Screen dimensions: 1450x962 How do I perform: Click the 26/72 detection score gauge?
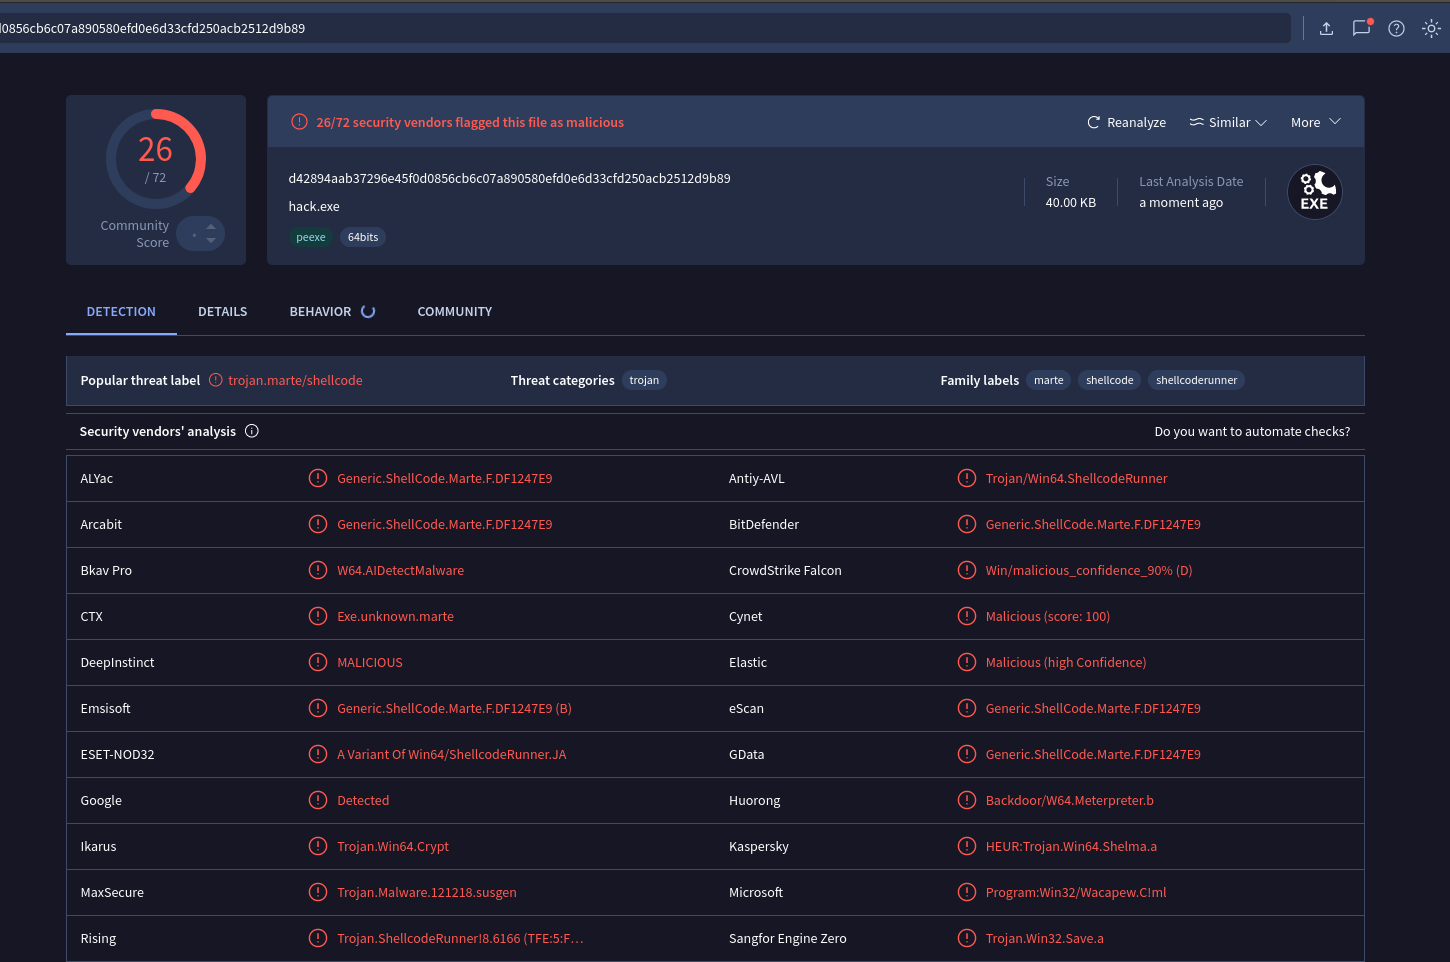tap(156, 159)
